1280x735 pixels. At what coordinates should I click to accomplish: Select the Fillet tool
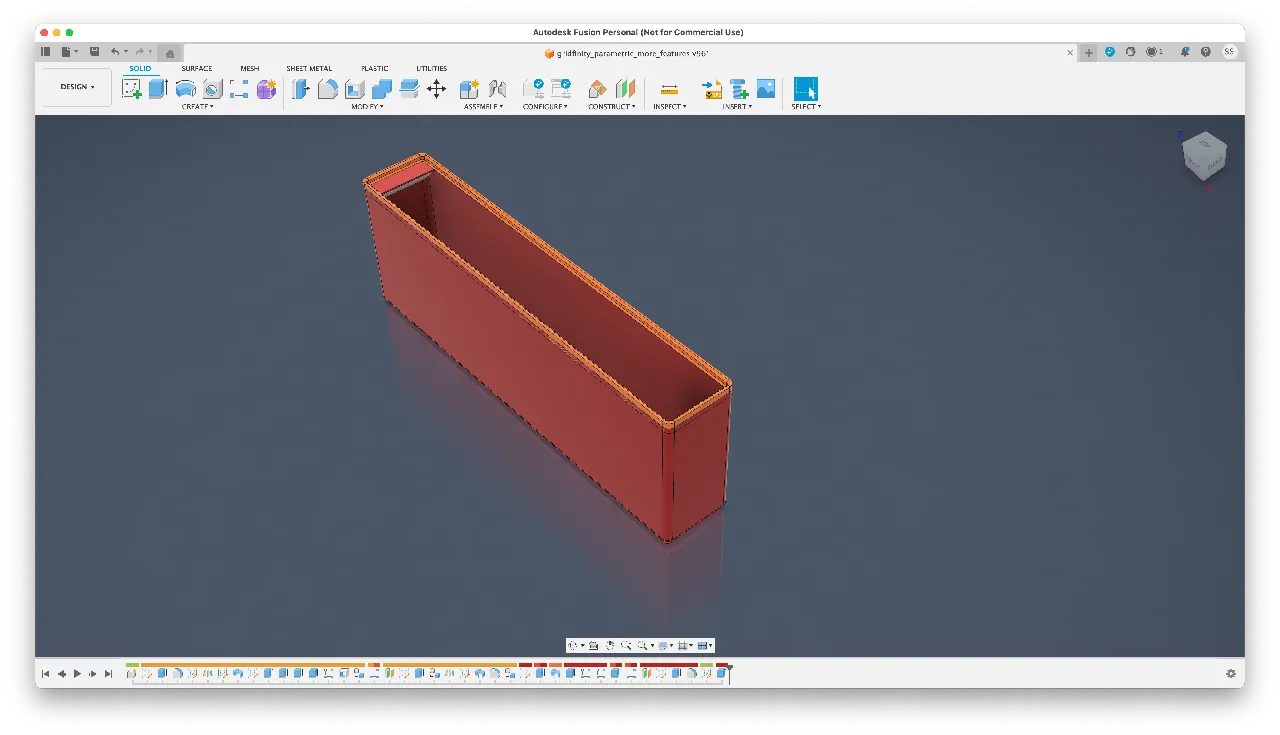click(x=328, y=89)
